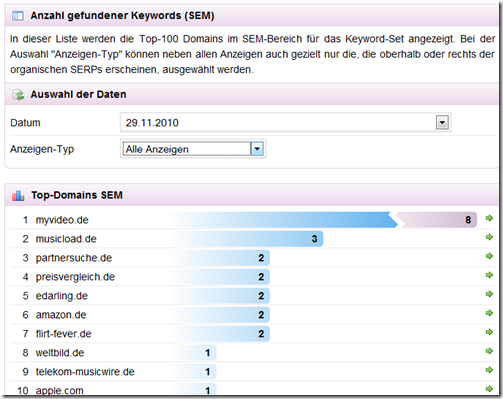Click telekom-musicwire.de in the list

[85, 372]
